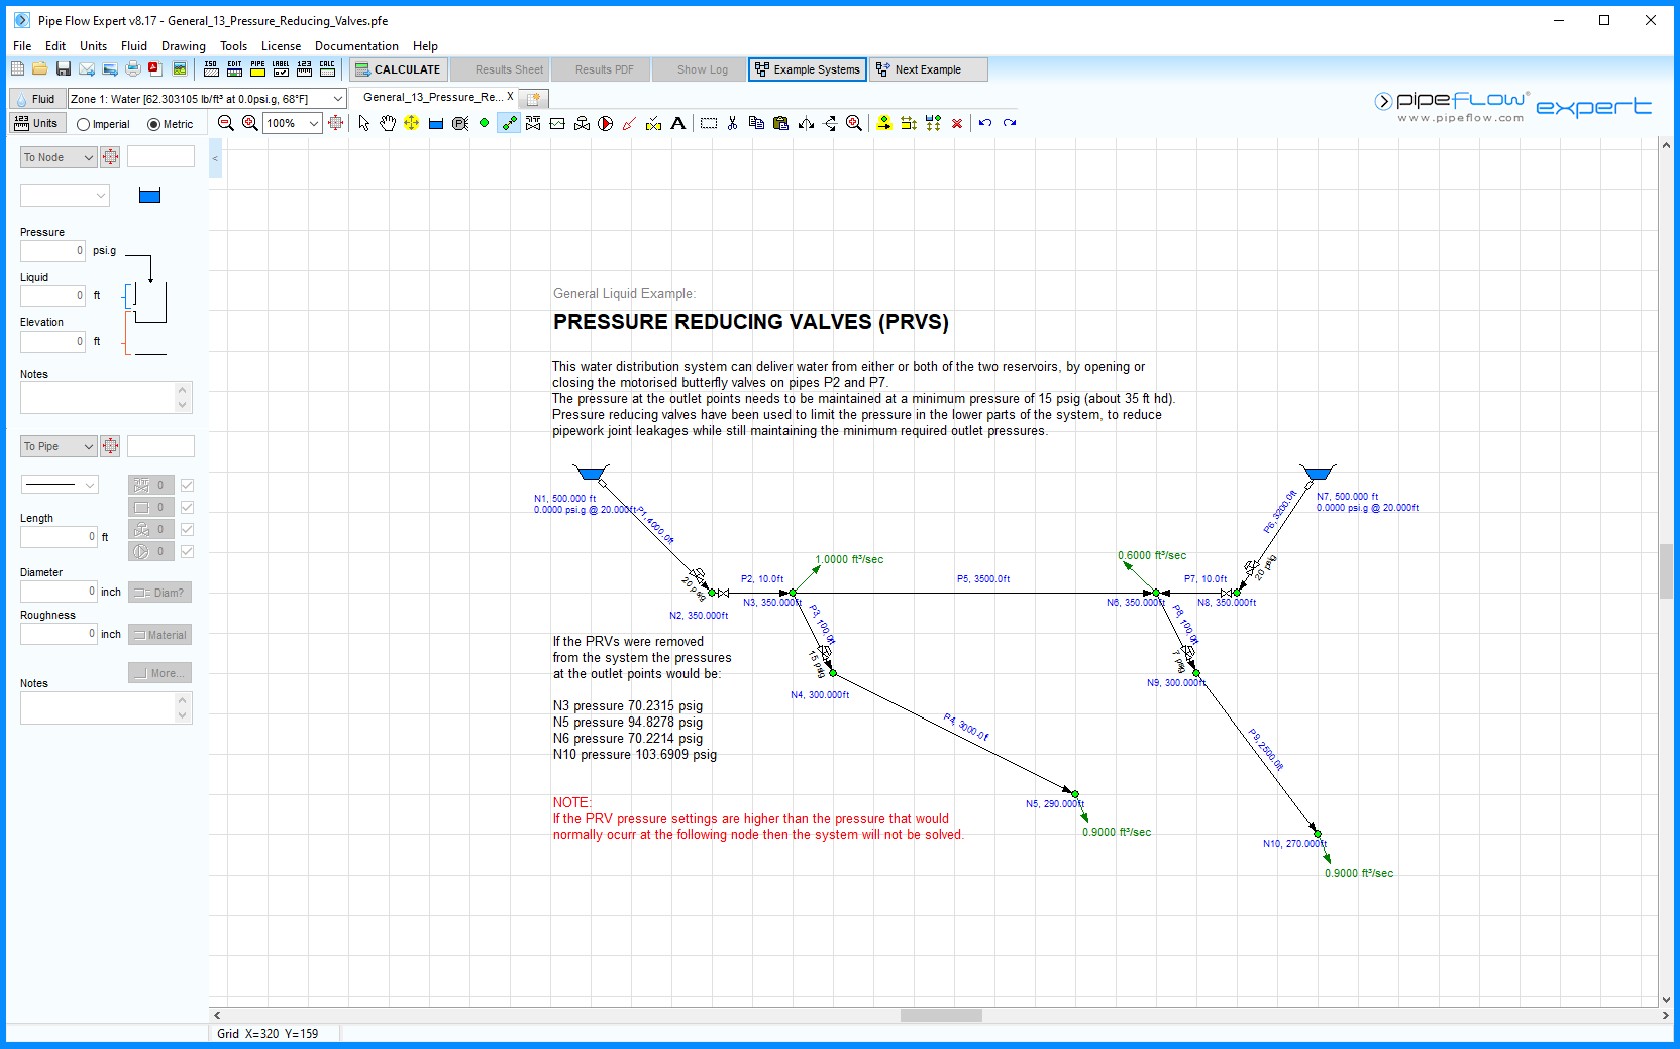Screen dimensions: 1680x1049
Task: Open the Tools menu
Action: click(x=233, y=46)
